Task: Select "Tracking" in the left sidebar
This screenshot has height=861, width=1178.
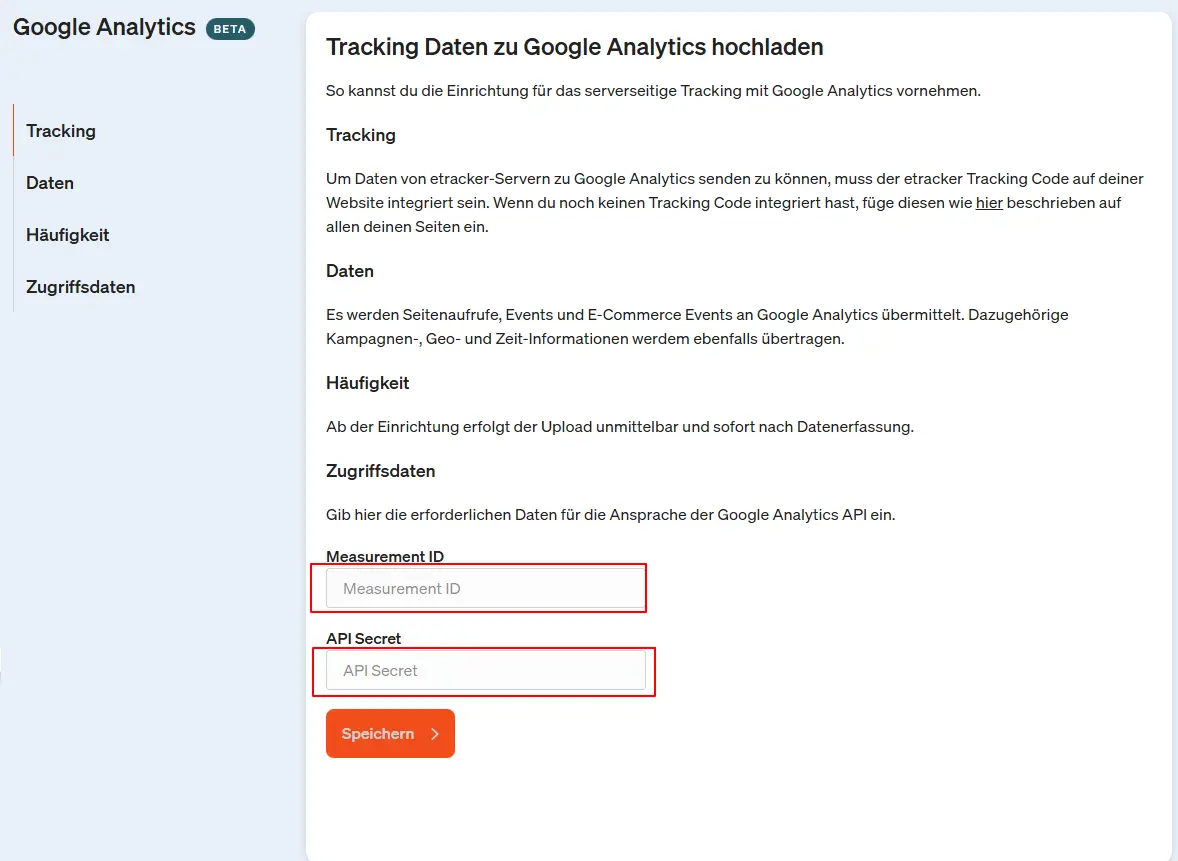Action: click(x=60, y=131)
